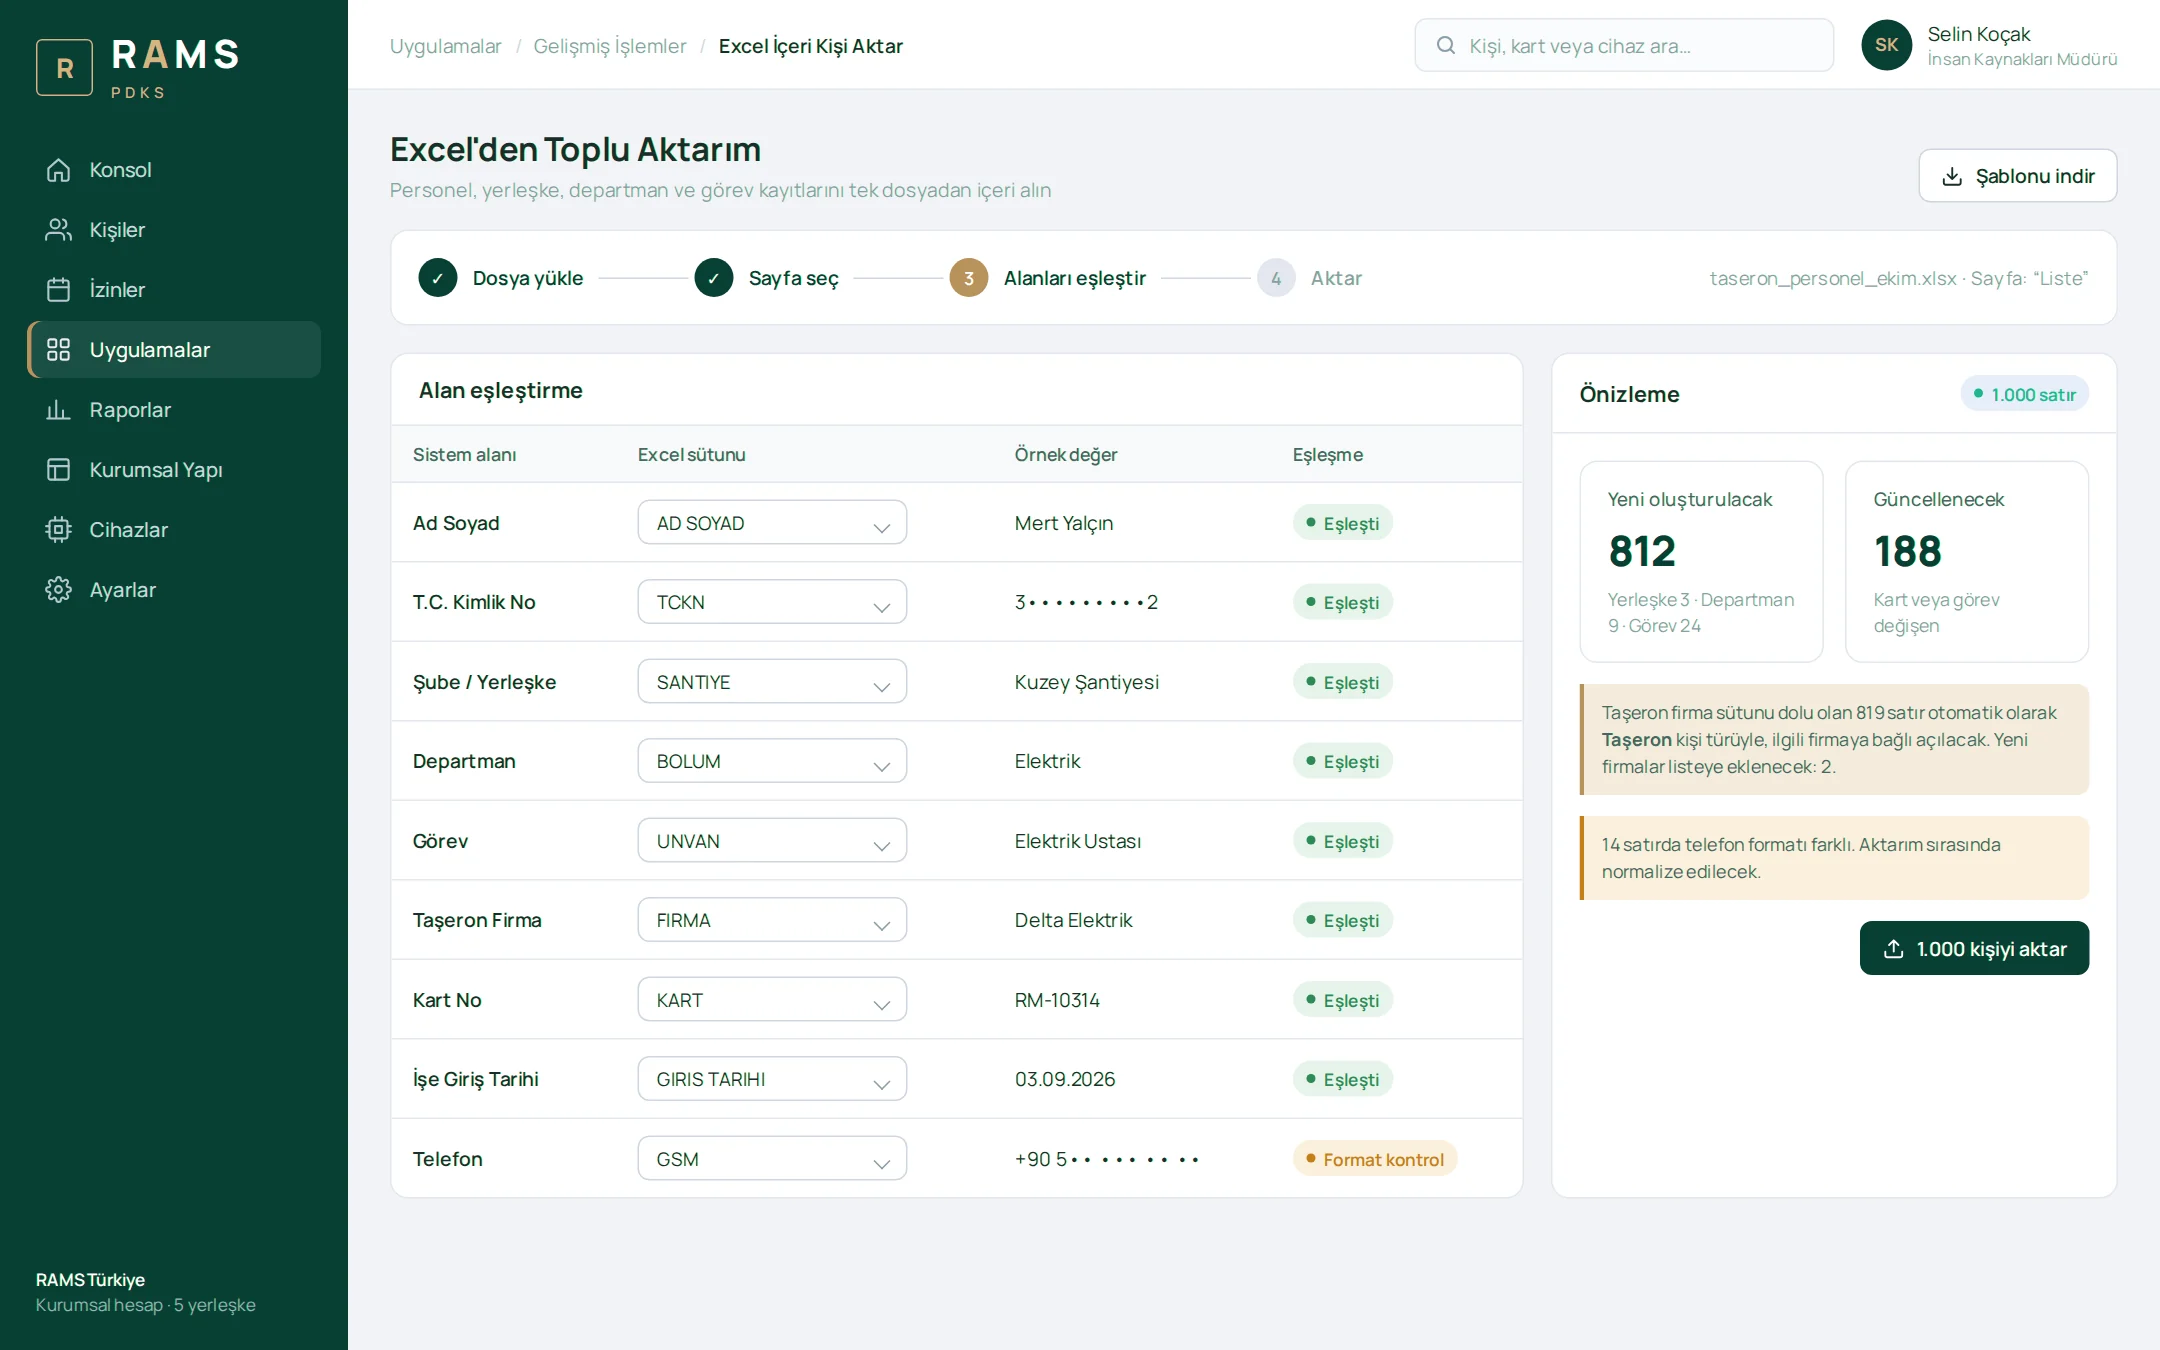Click the Güncellenecek 188 card
Viewport: 2160px width, 1350px height.
1966,561
